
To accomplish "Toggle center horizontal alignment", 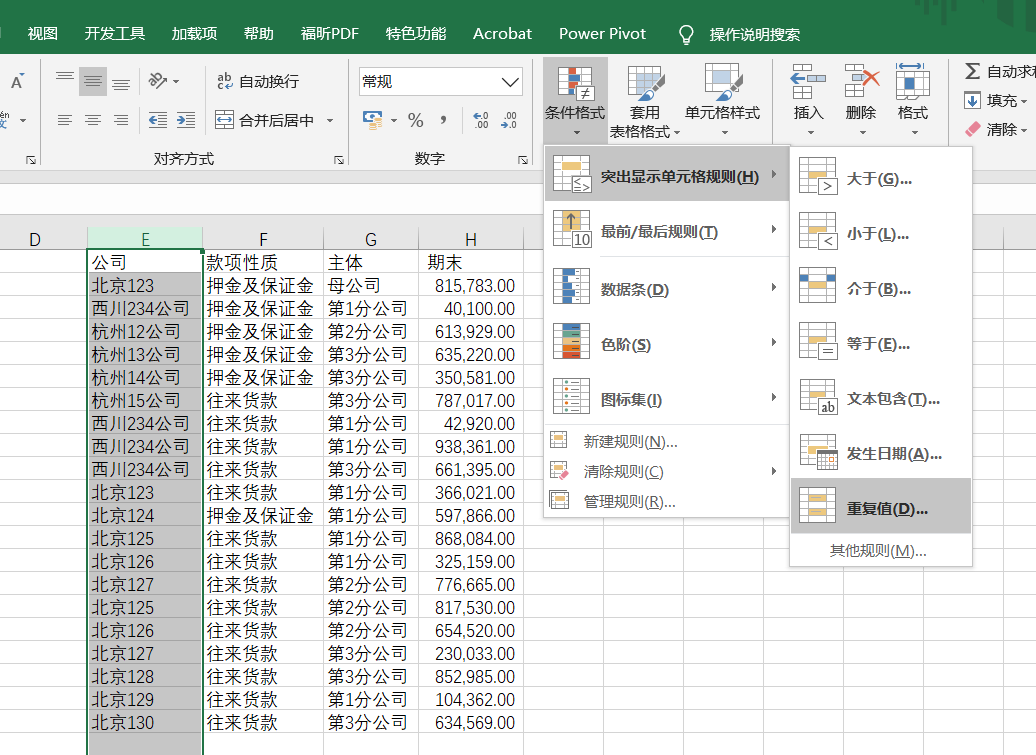I will [x=92, y=120].
